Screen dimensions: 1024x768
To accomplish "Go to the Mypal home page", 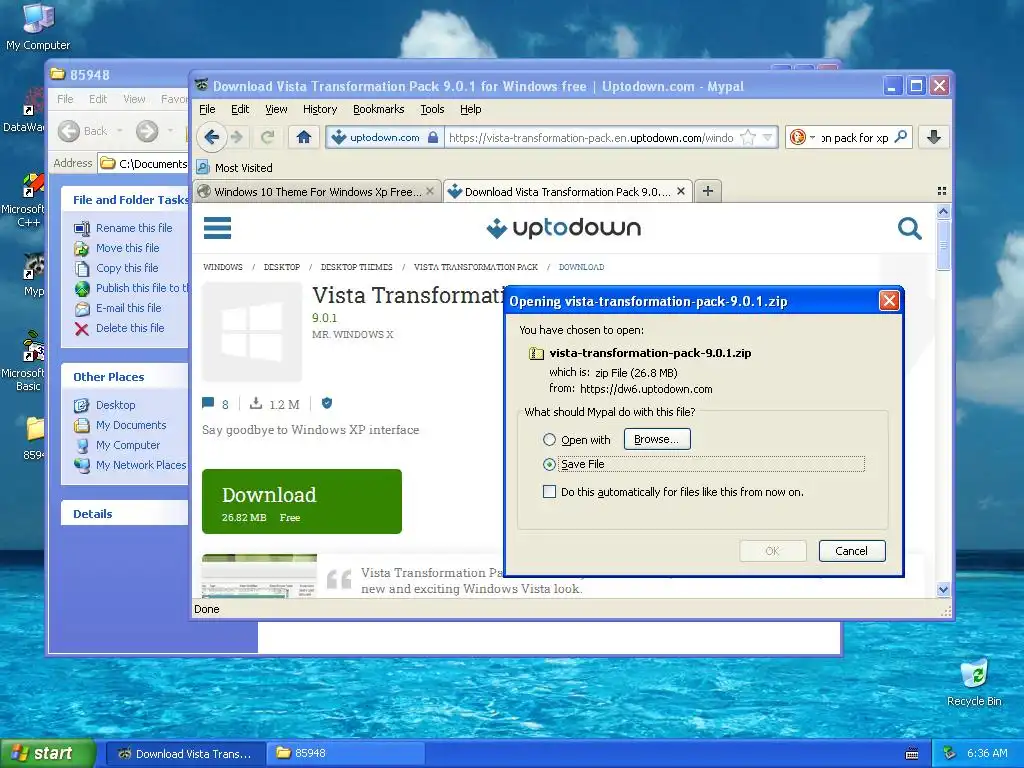I will 304,137.
